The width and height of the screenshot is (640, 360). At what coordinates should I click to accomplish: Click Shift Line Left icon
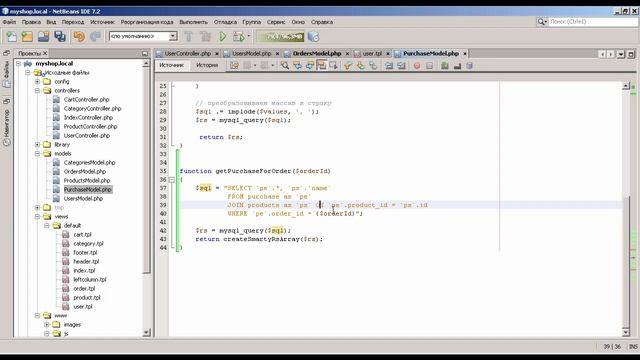point(389,65)
